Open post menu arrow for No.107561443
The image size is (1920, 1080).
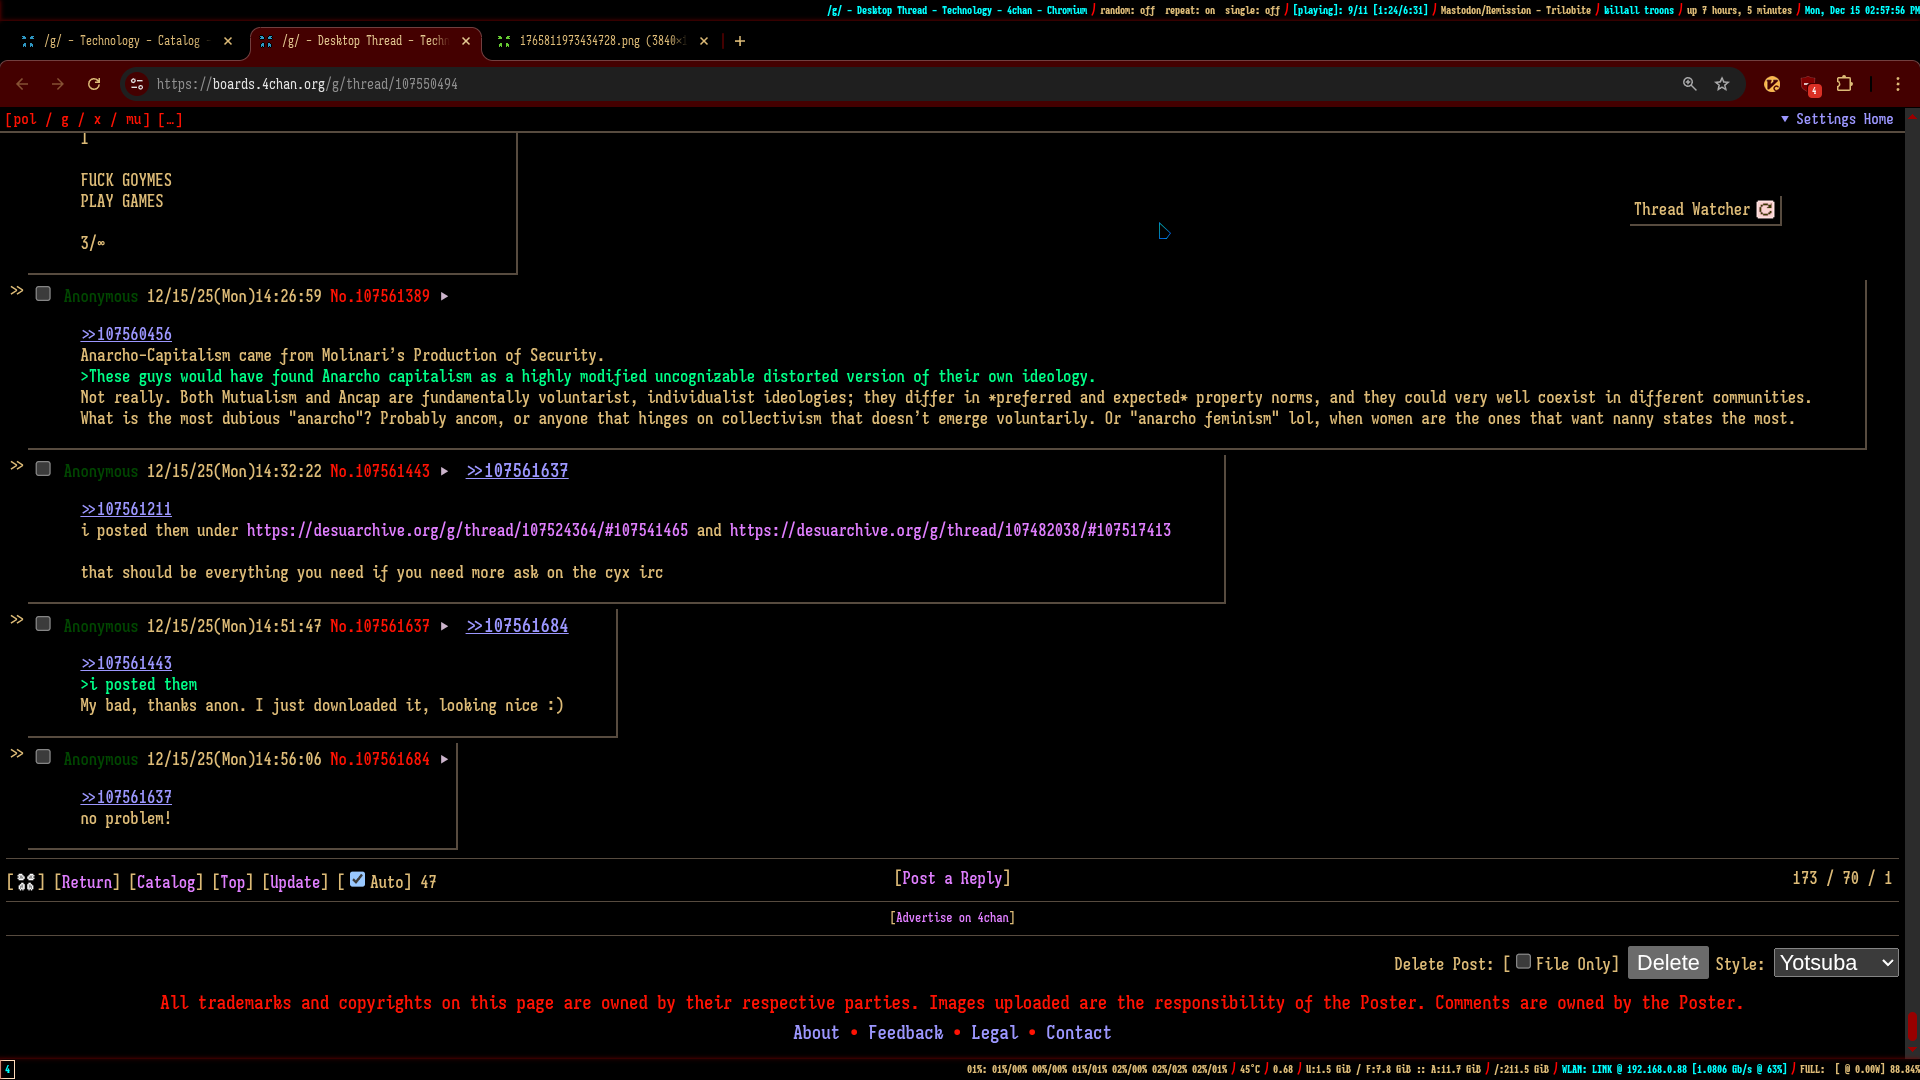click(445, 471)
